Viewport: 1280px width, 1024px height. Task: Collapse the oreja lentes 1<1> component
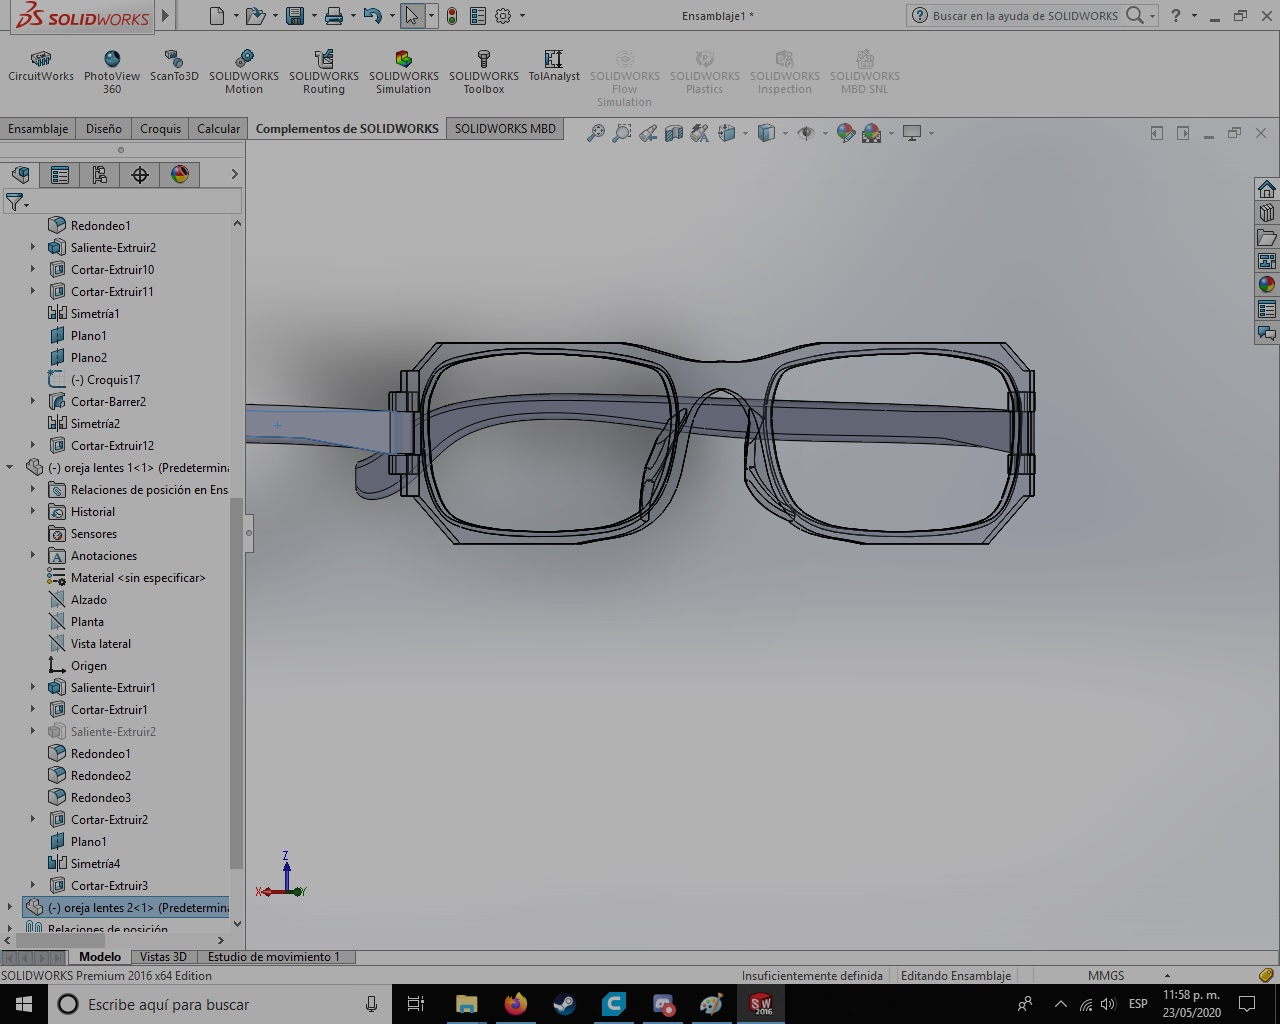(10, 468)
